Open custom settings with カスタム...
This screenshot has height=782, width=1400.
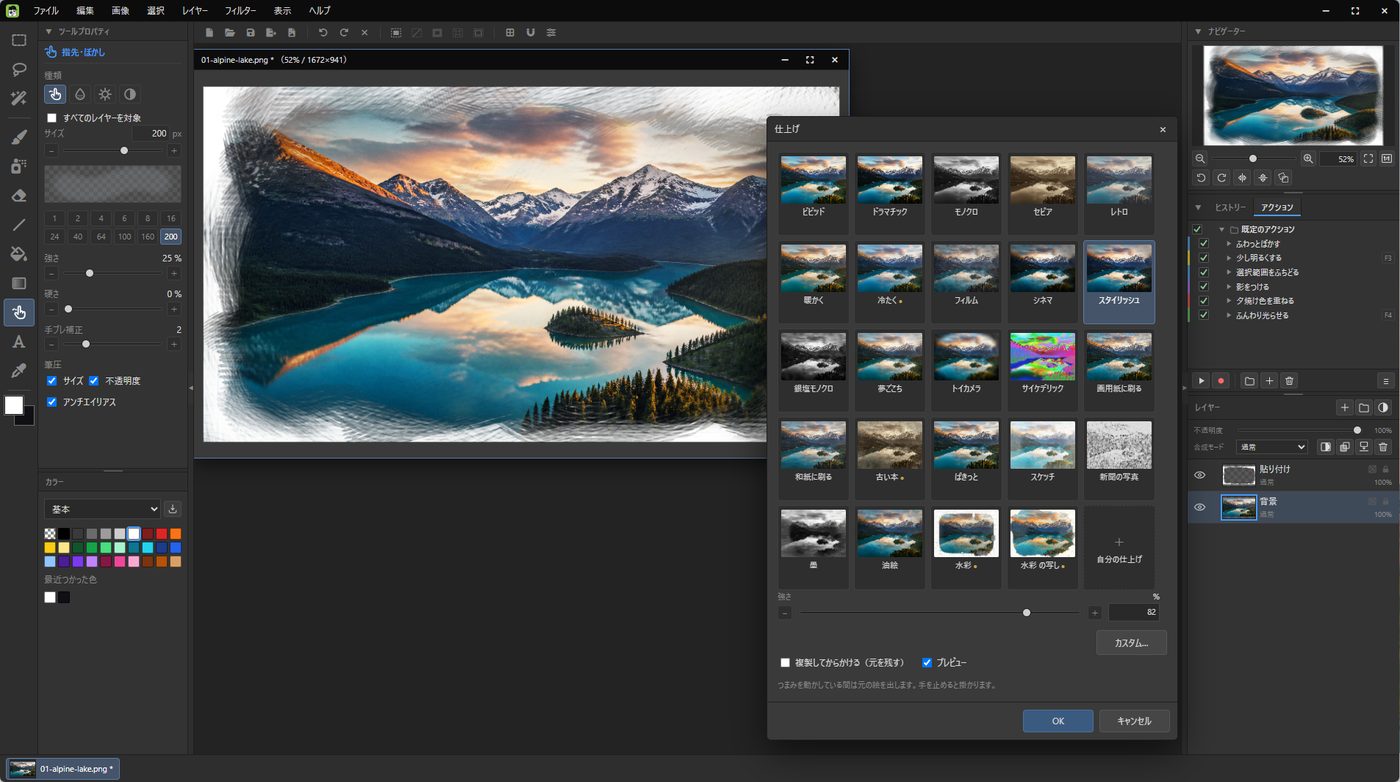(x=1131, y=643)
